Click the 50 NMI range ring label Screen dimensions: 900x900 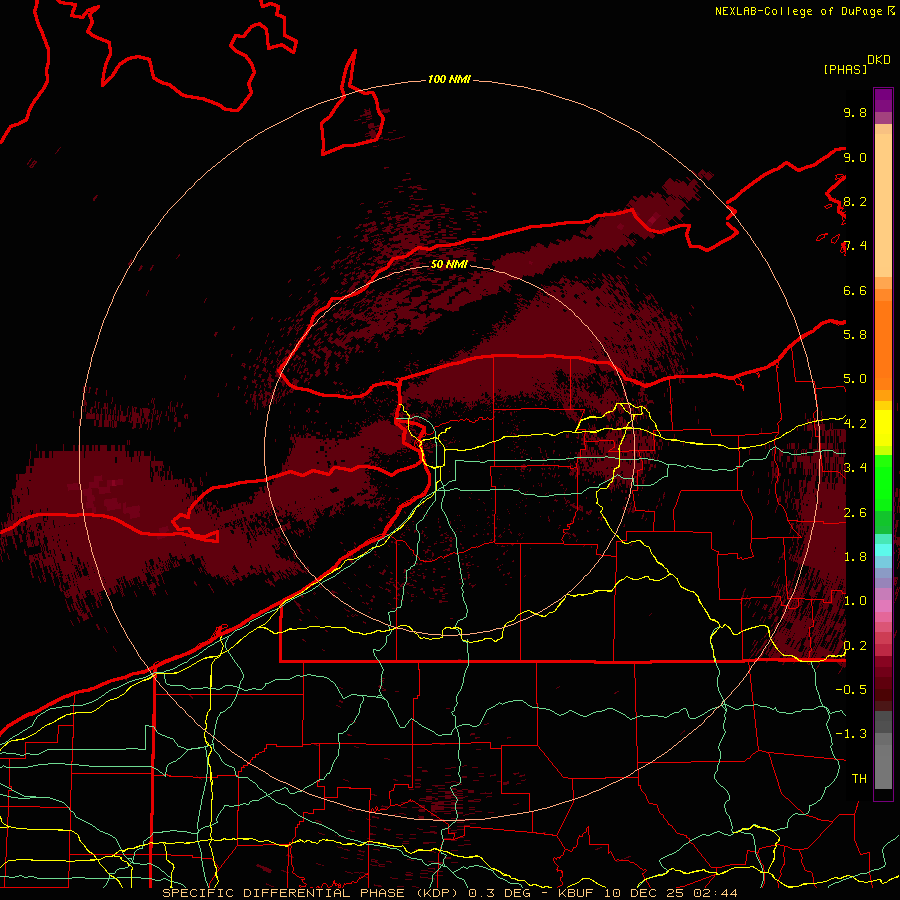[x=449, y=264]
